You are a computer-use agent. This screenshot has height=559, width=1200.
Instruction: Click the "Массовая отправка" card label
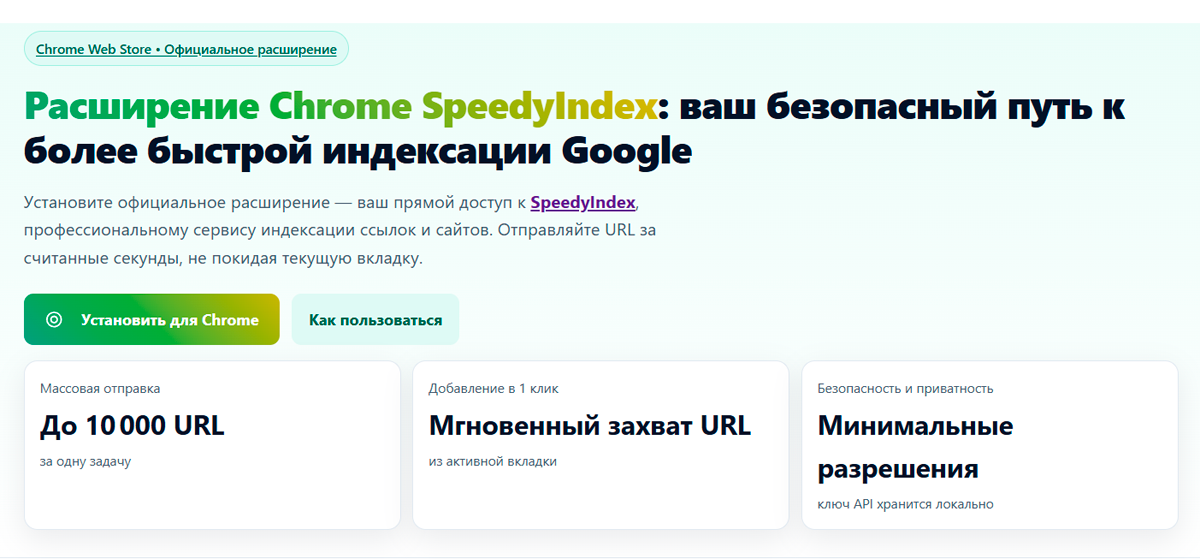100,388
